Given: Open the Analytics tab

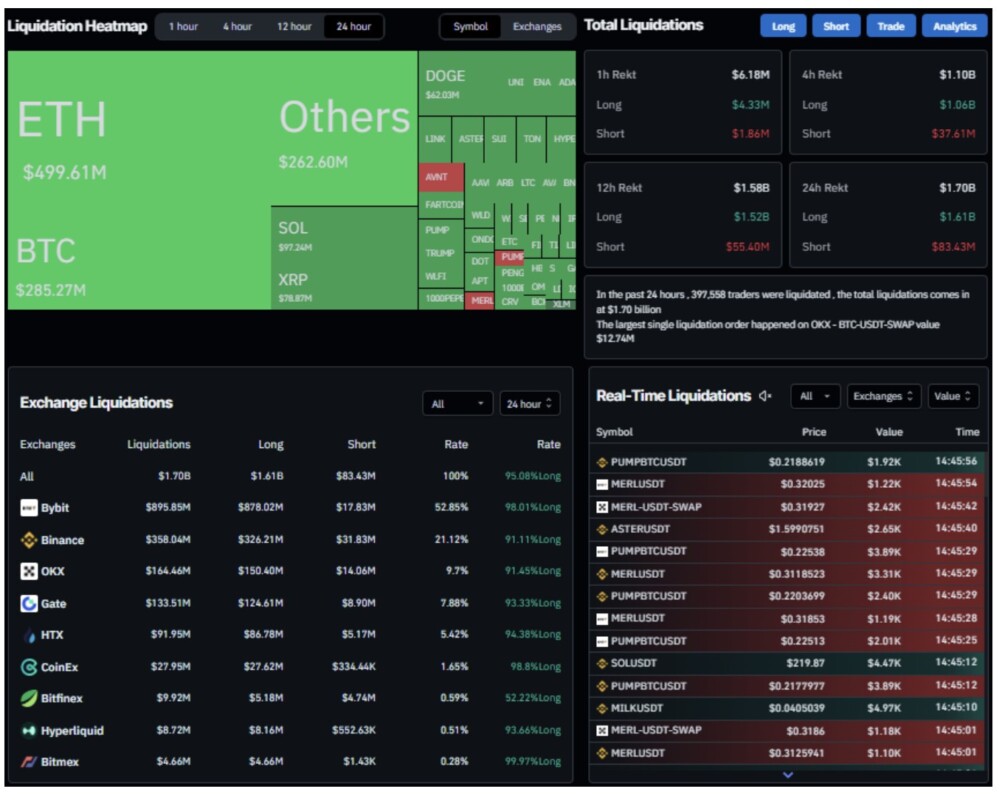Looking at the screenshot, I should click(x=954, y=27).
